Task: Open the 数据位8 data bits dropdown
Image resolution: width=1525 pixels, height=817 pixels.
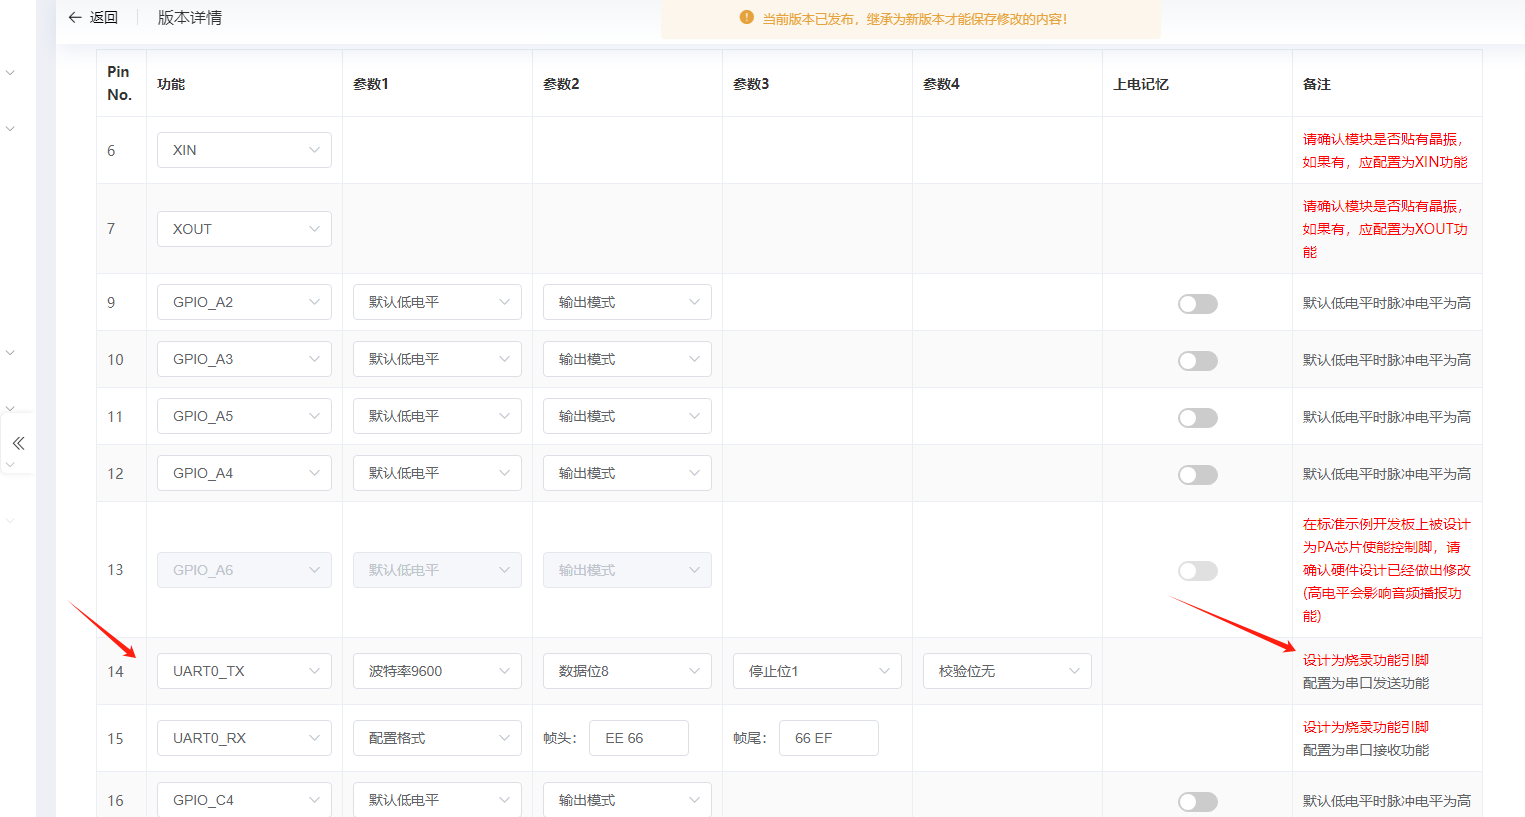Action: pyautogui.click(x=627, y=671)
